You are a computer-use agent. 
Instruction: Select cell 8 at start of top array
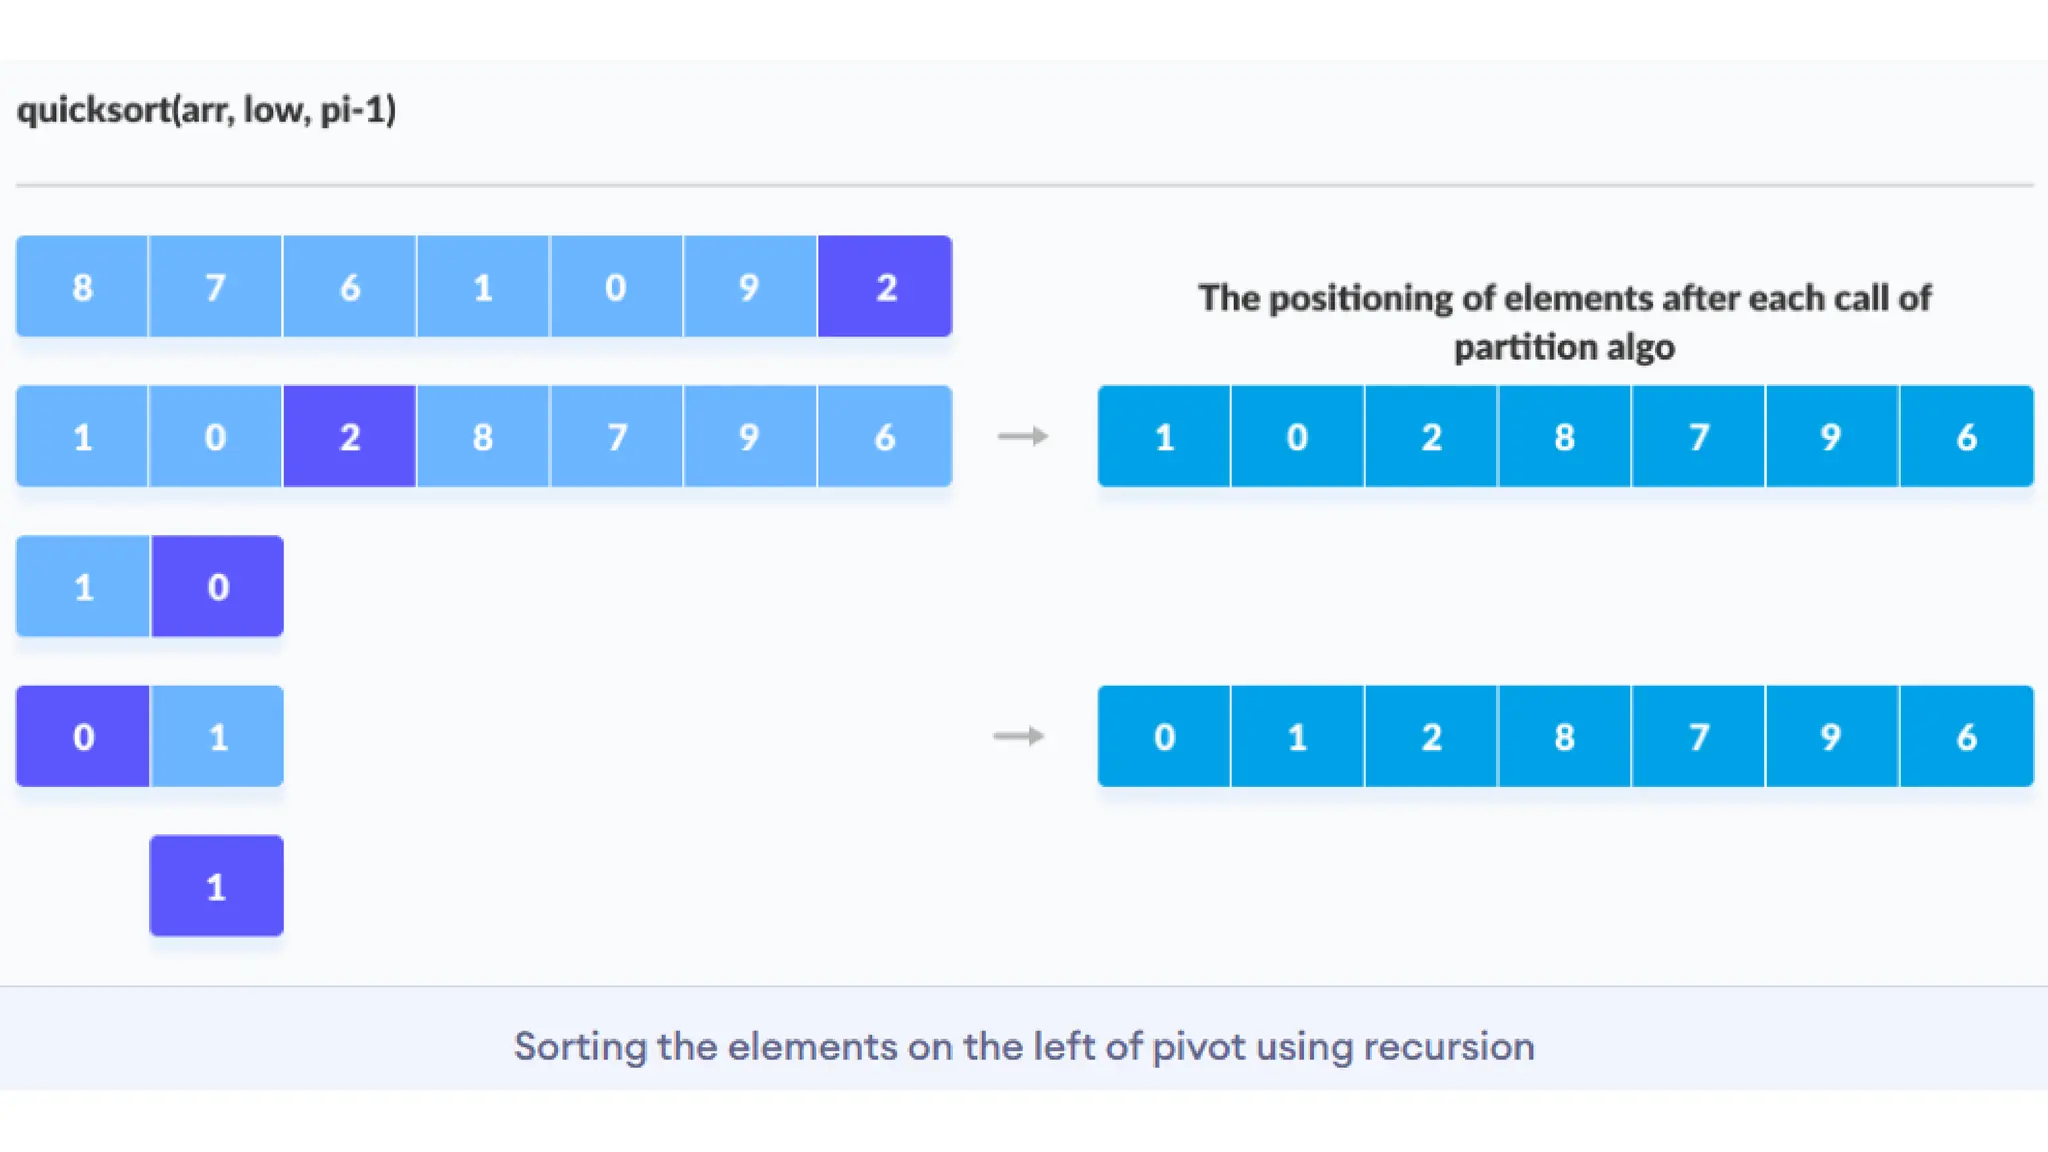tap(82, 286)
